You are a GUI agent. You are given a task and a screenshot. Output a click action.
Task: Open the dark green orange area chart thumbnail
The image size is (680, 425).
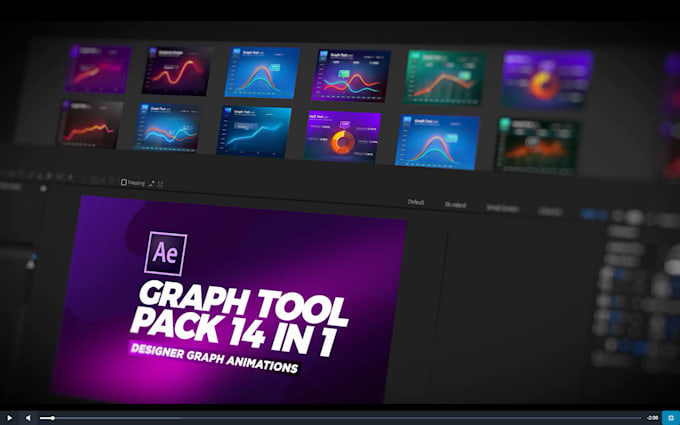pos(538,145)
